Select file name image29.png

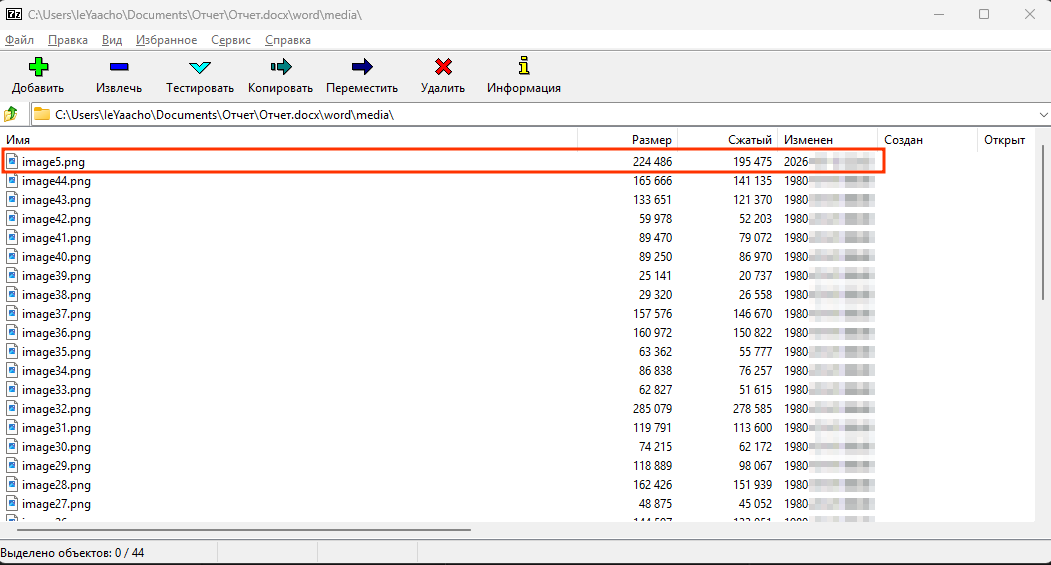click(56, 466)
